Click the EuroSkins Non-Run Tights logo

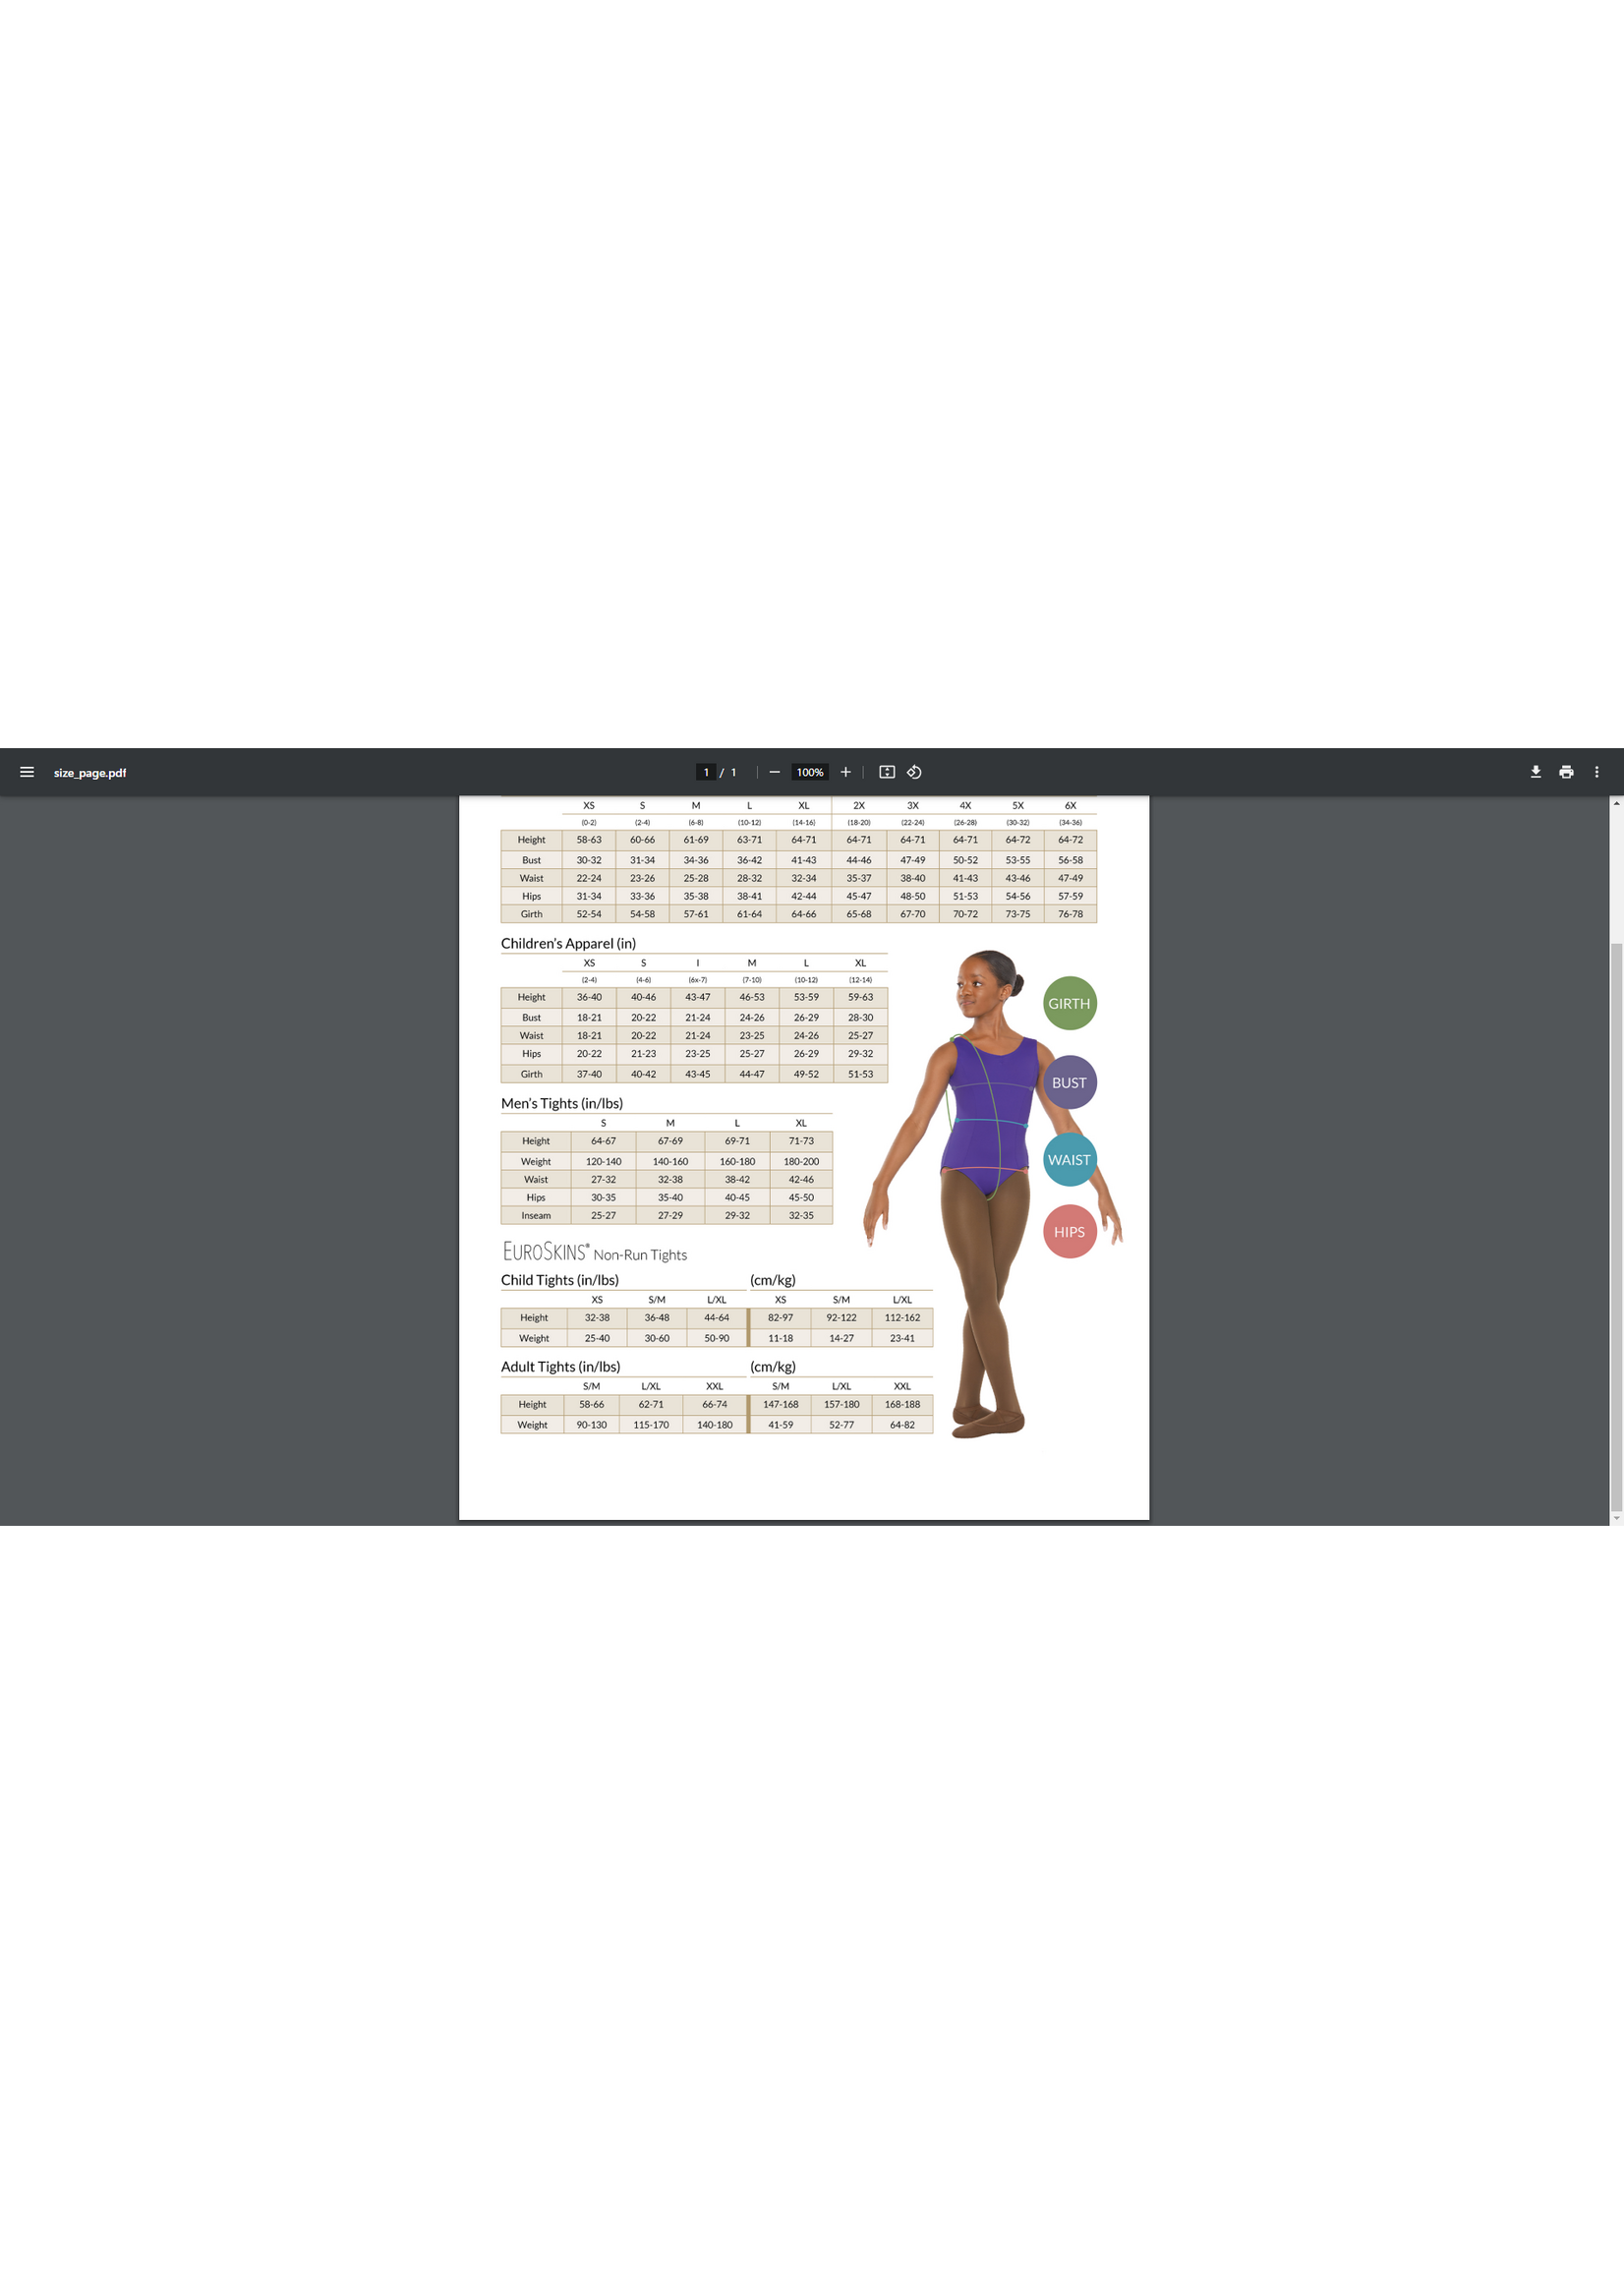(594, 1252)
